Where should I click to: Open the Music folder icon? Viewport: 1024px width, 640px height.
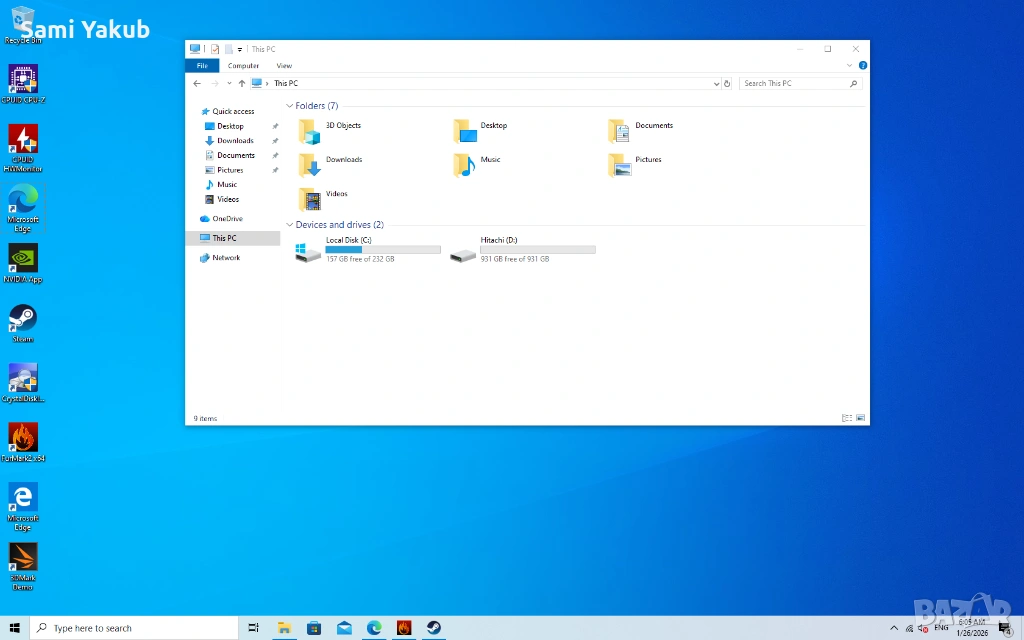pyautogui.click(x=464, y=164)
